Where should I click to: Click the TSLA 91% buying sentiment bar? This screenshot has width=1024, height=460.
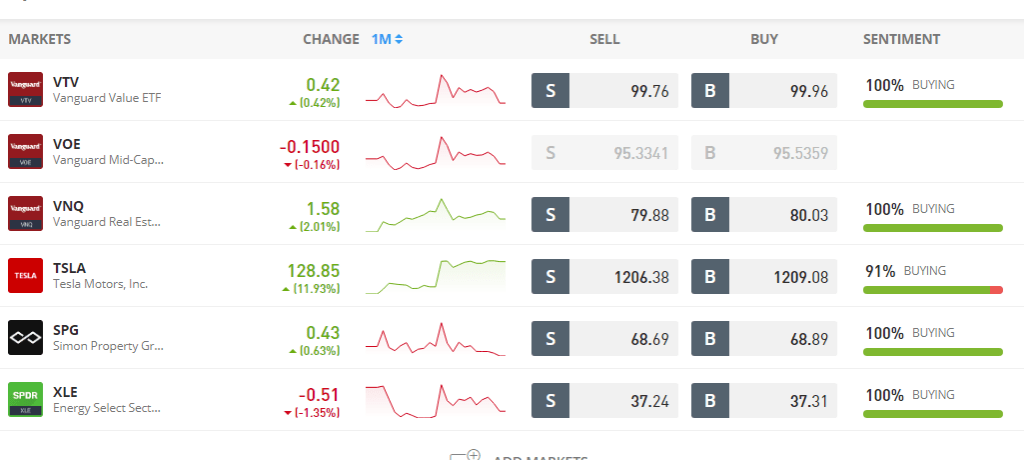pyautogui.click(x=933, y=290)
